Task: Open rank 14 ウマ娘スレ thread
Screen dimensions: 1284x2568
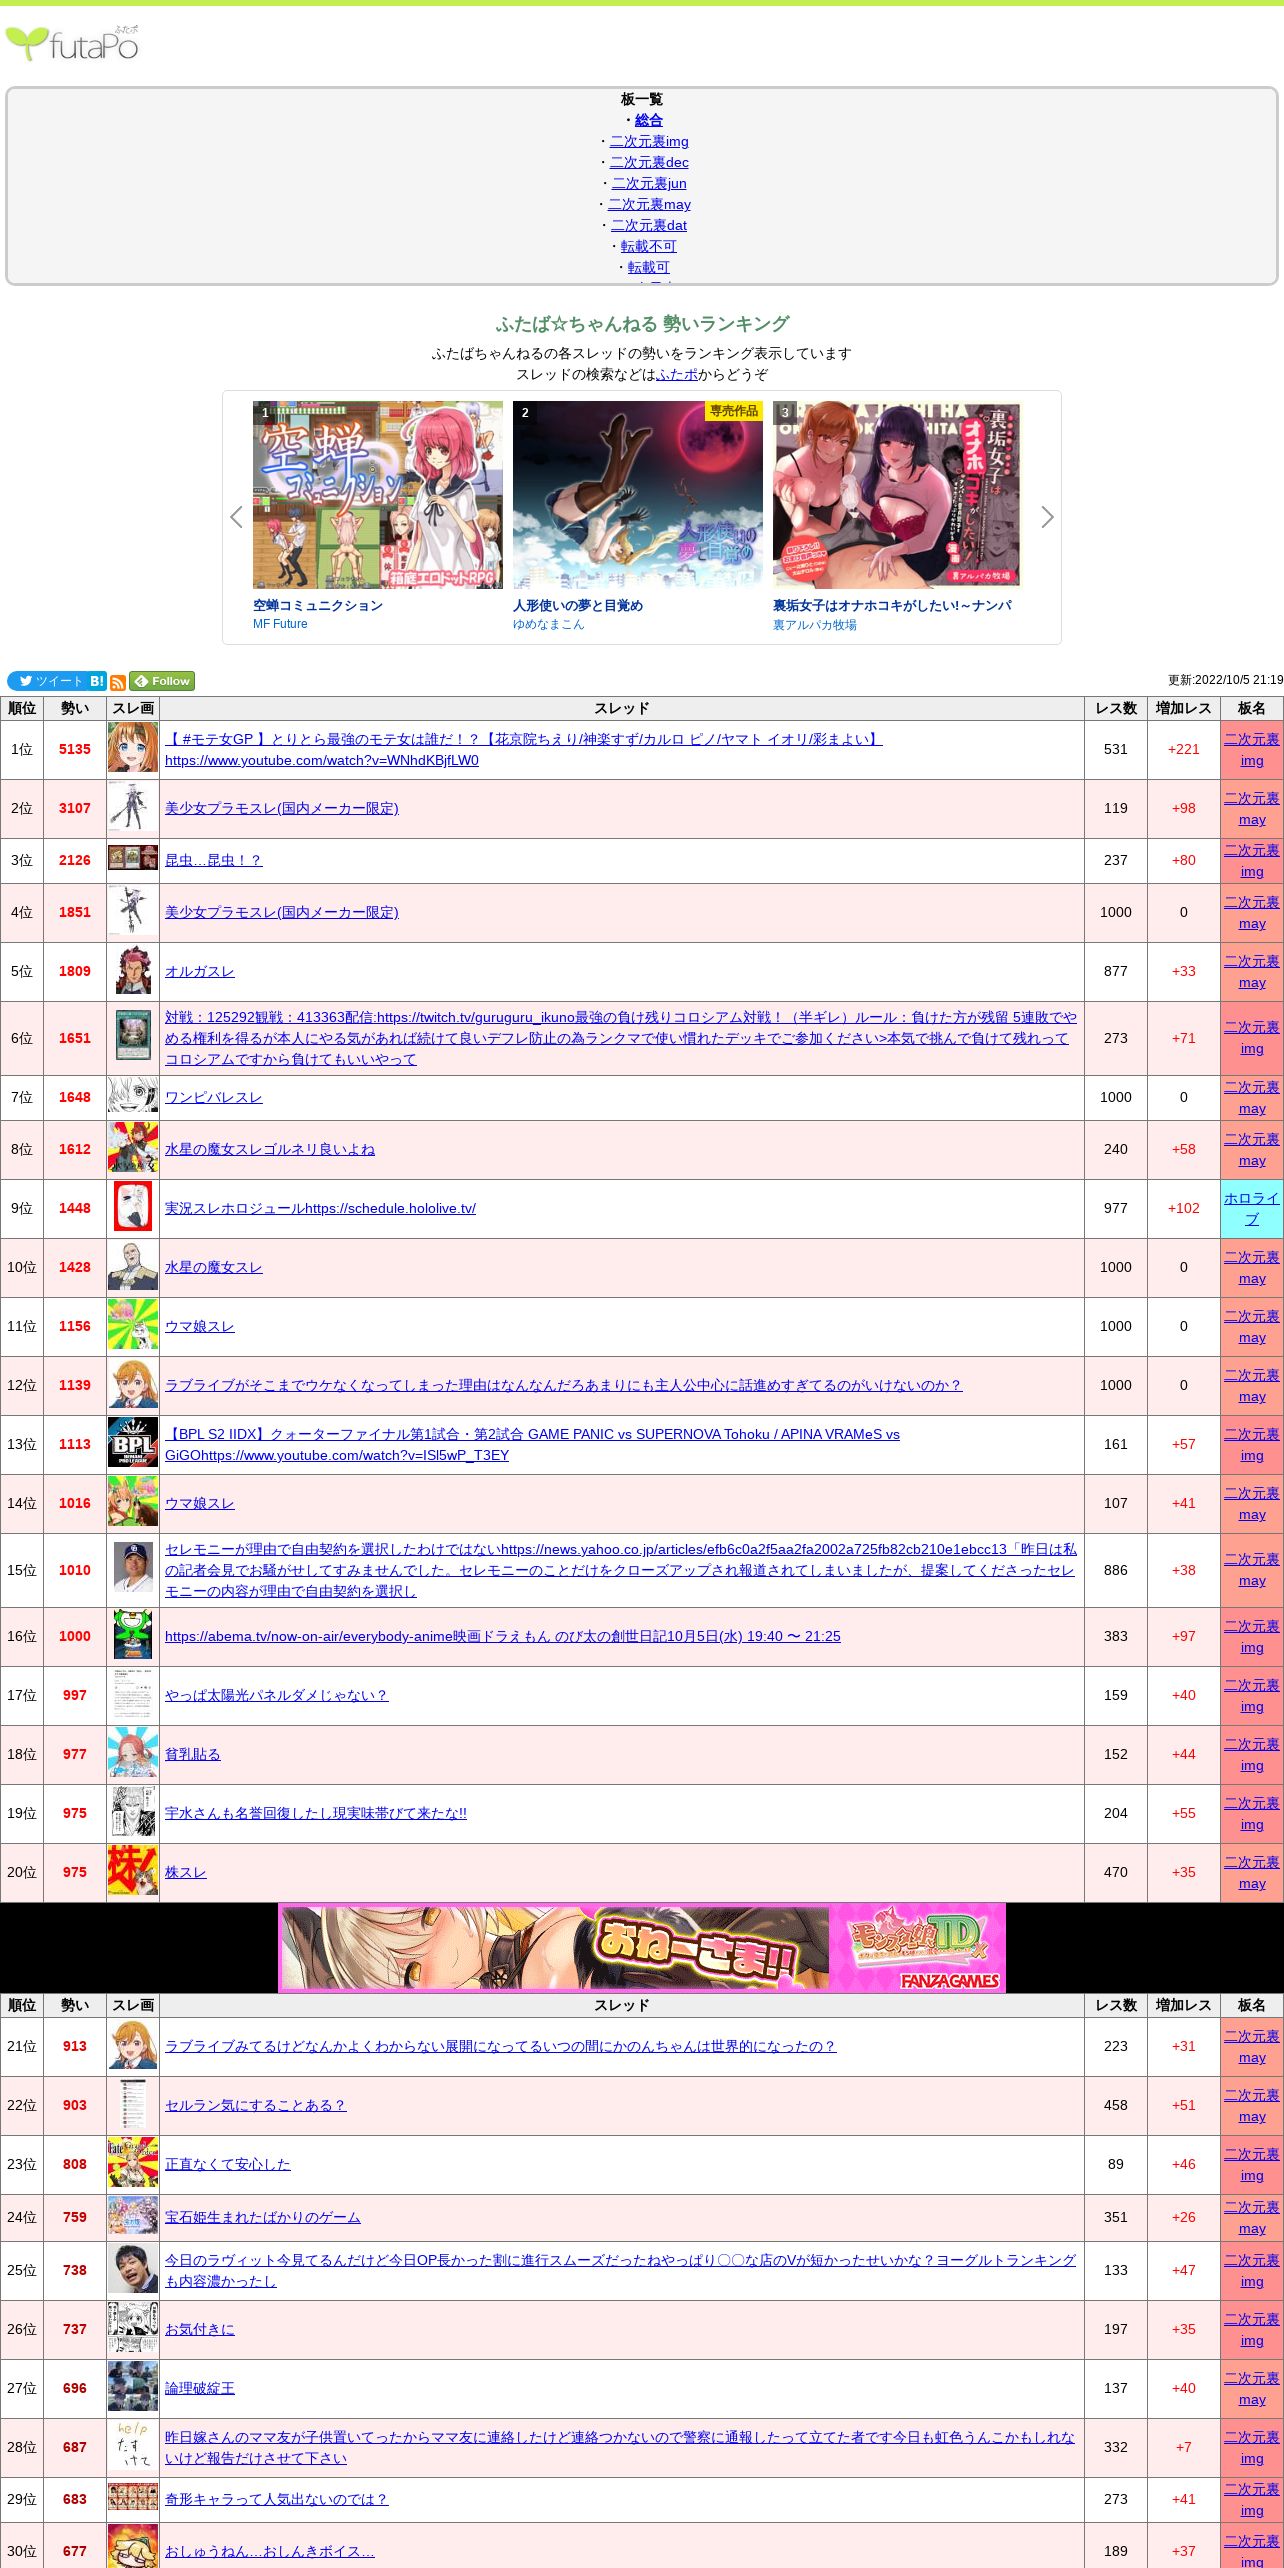Action: (200, 1503)
